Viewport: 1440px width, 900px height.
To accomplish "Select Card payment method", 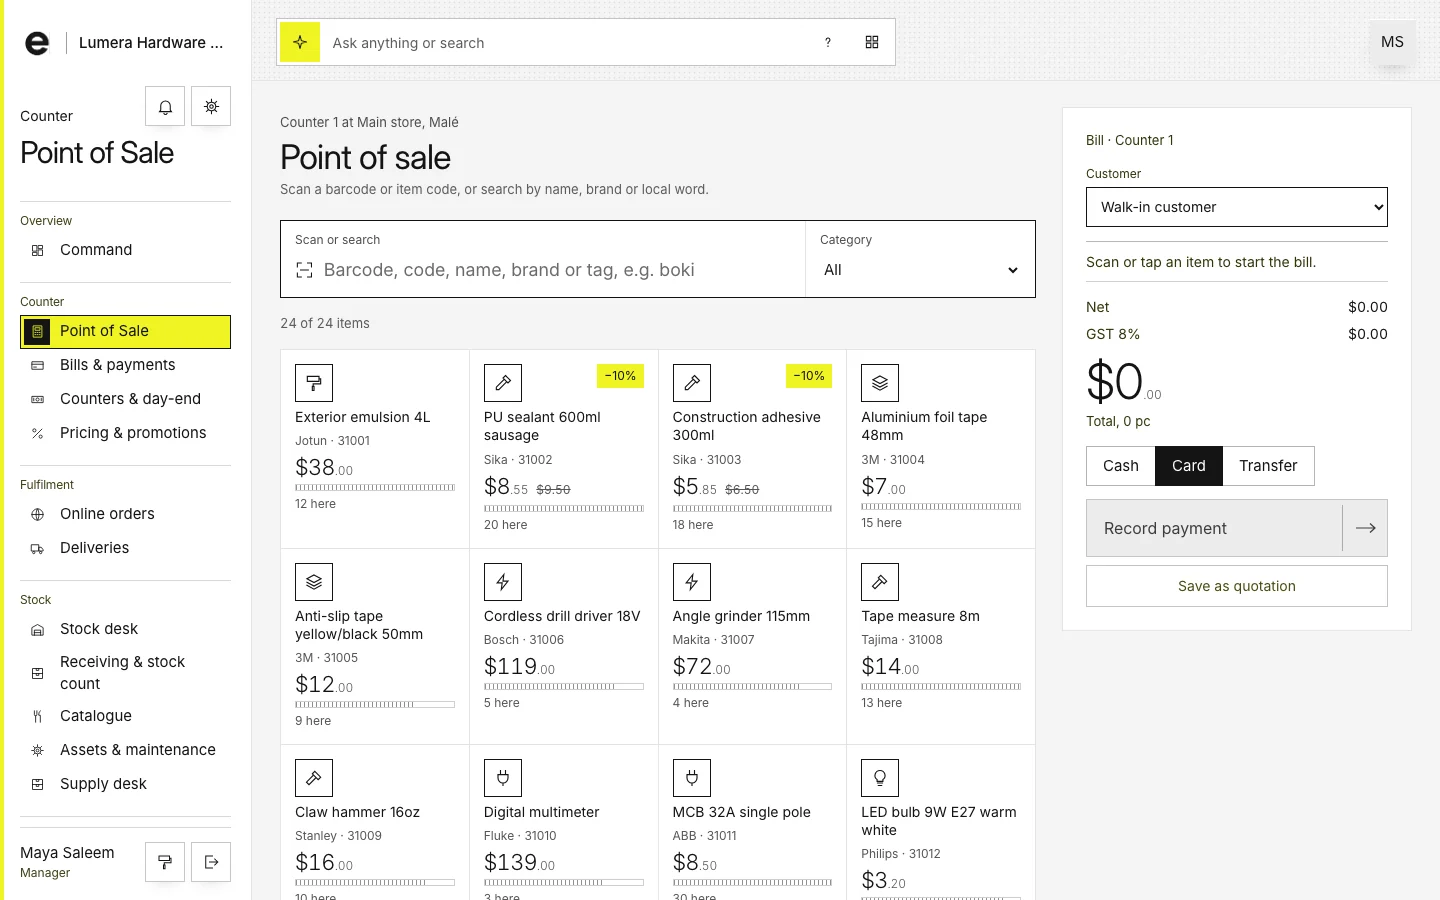I will [1189, 466].
